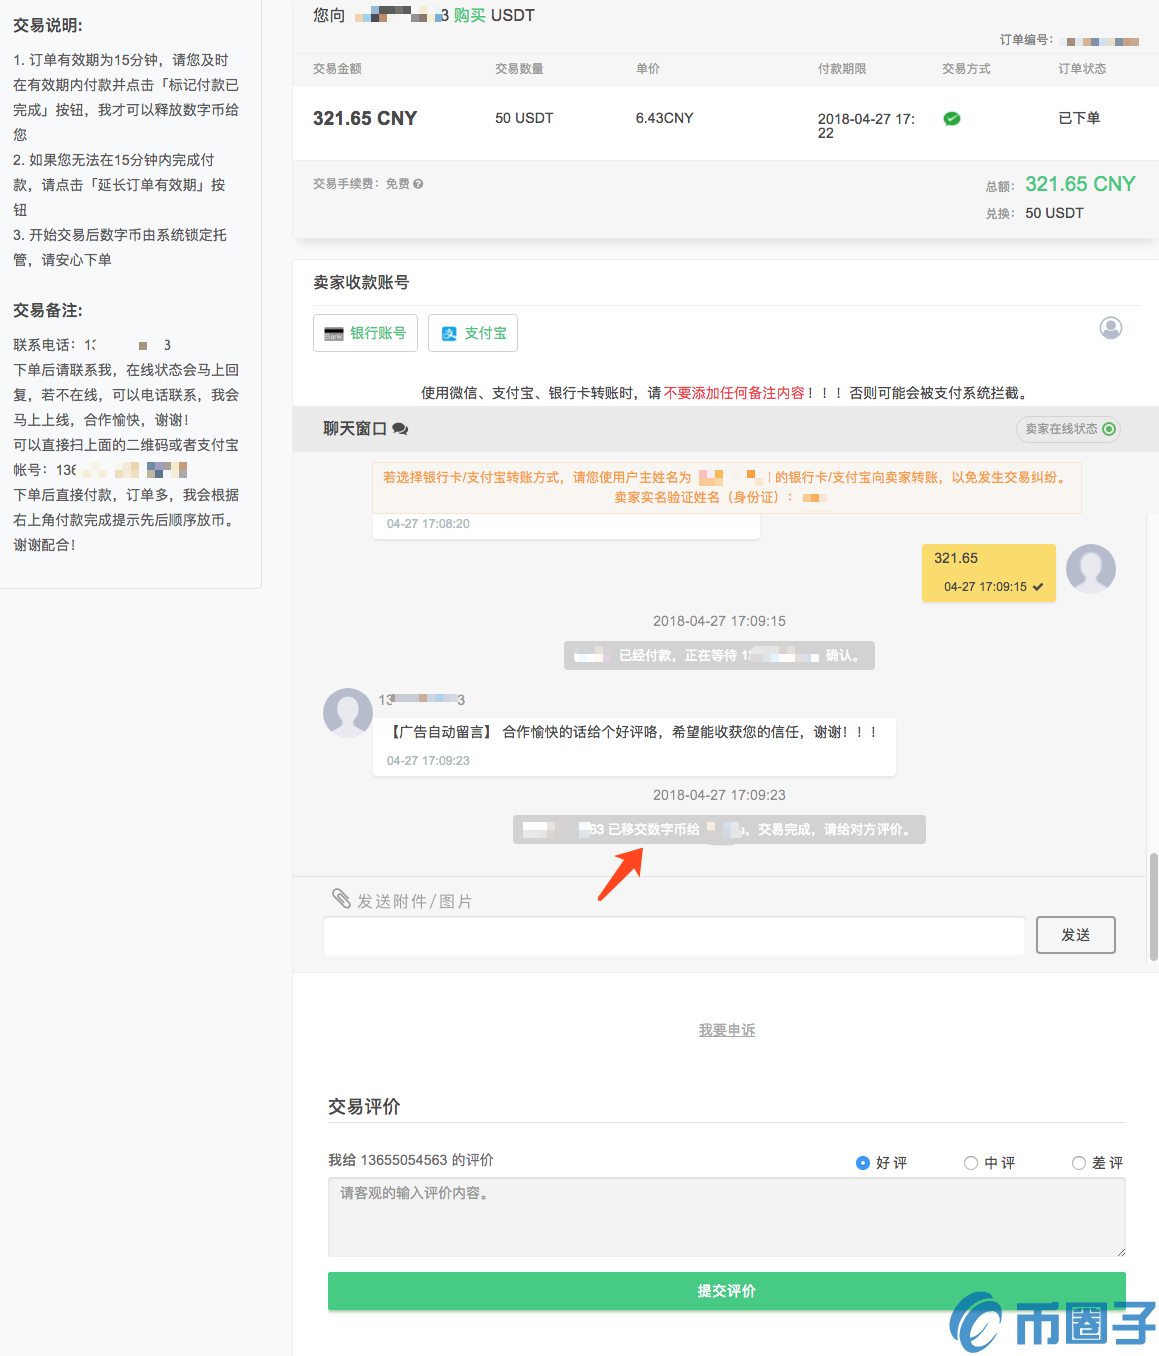Select the 好评 radio button
The width and height of the screenshot is (1159, 1356).
(863, 1163)
